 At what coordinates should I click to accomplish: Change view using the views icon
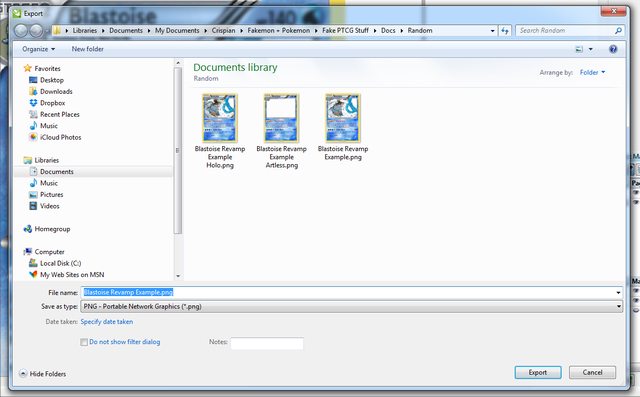point(579,49)
